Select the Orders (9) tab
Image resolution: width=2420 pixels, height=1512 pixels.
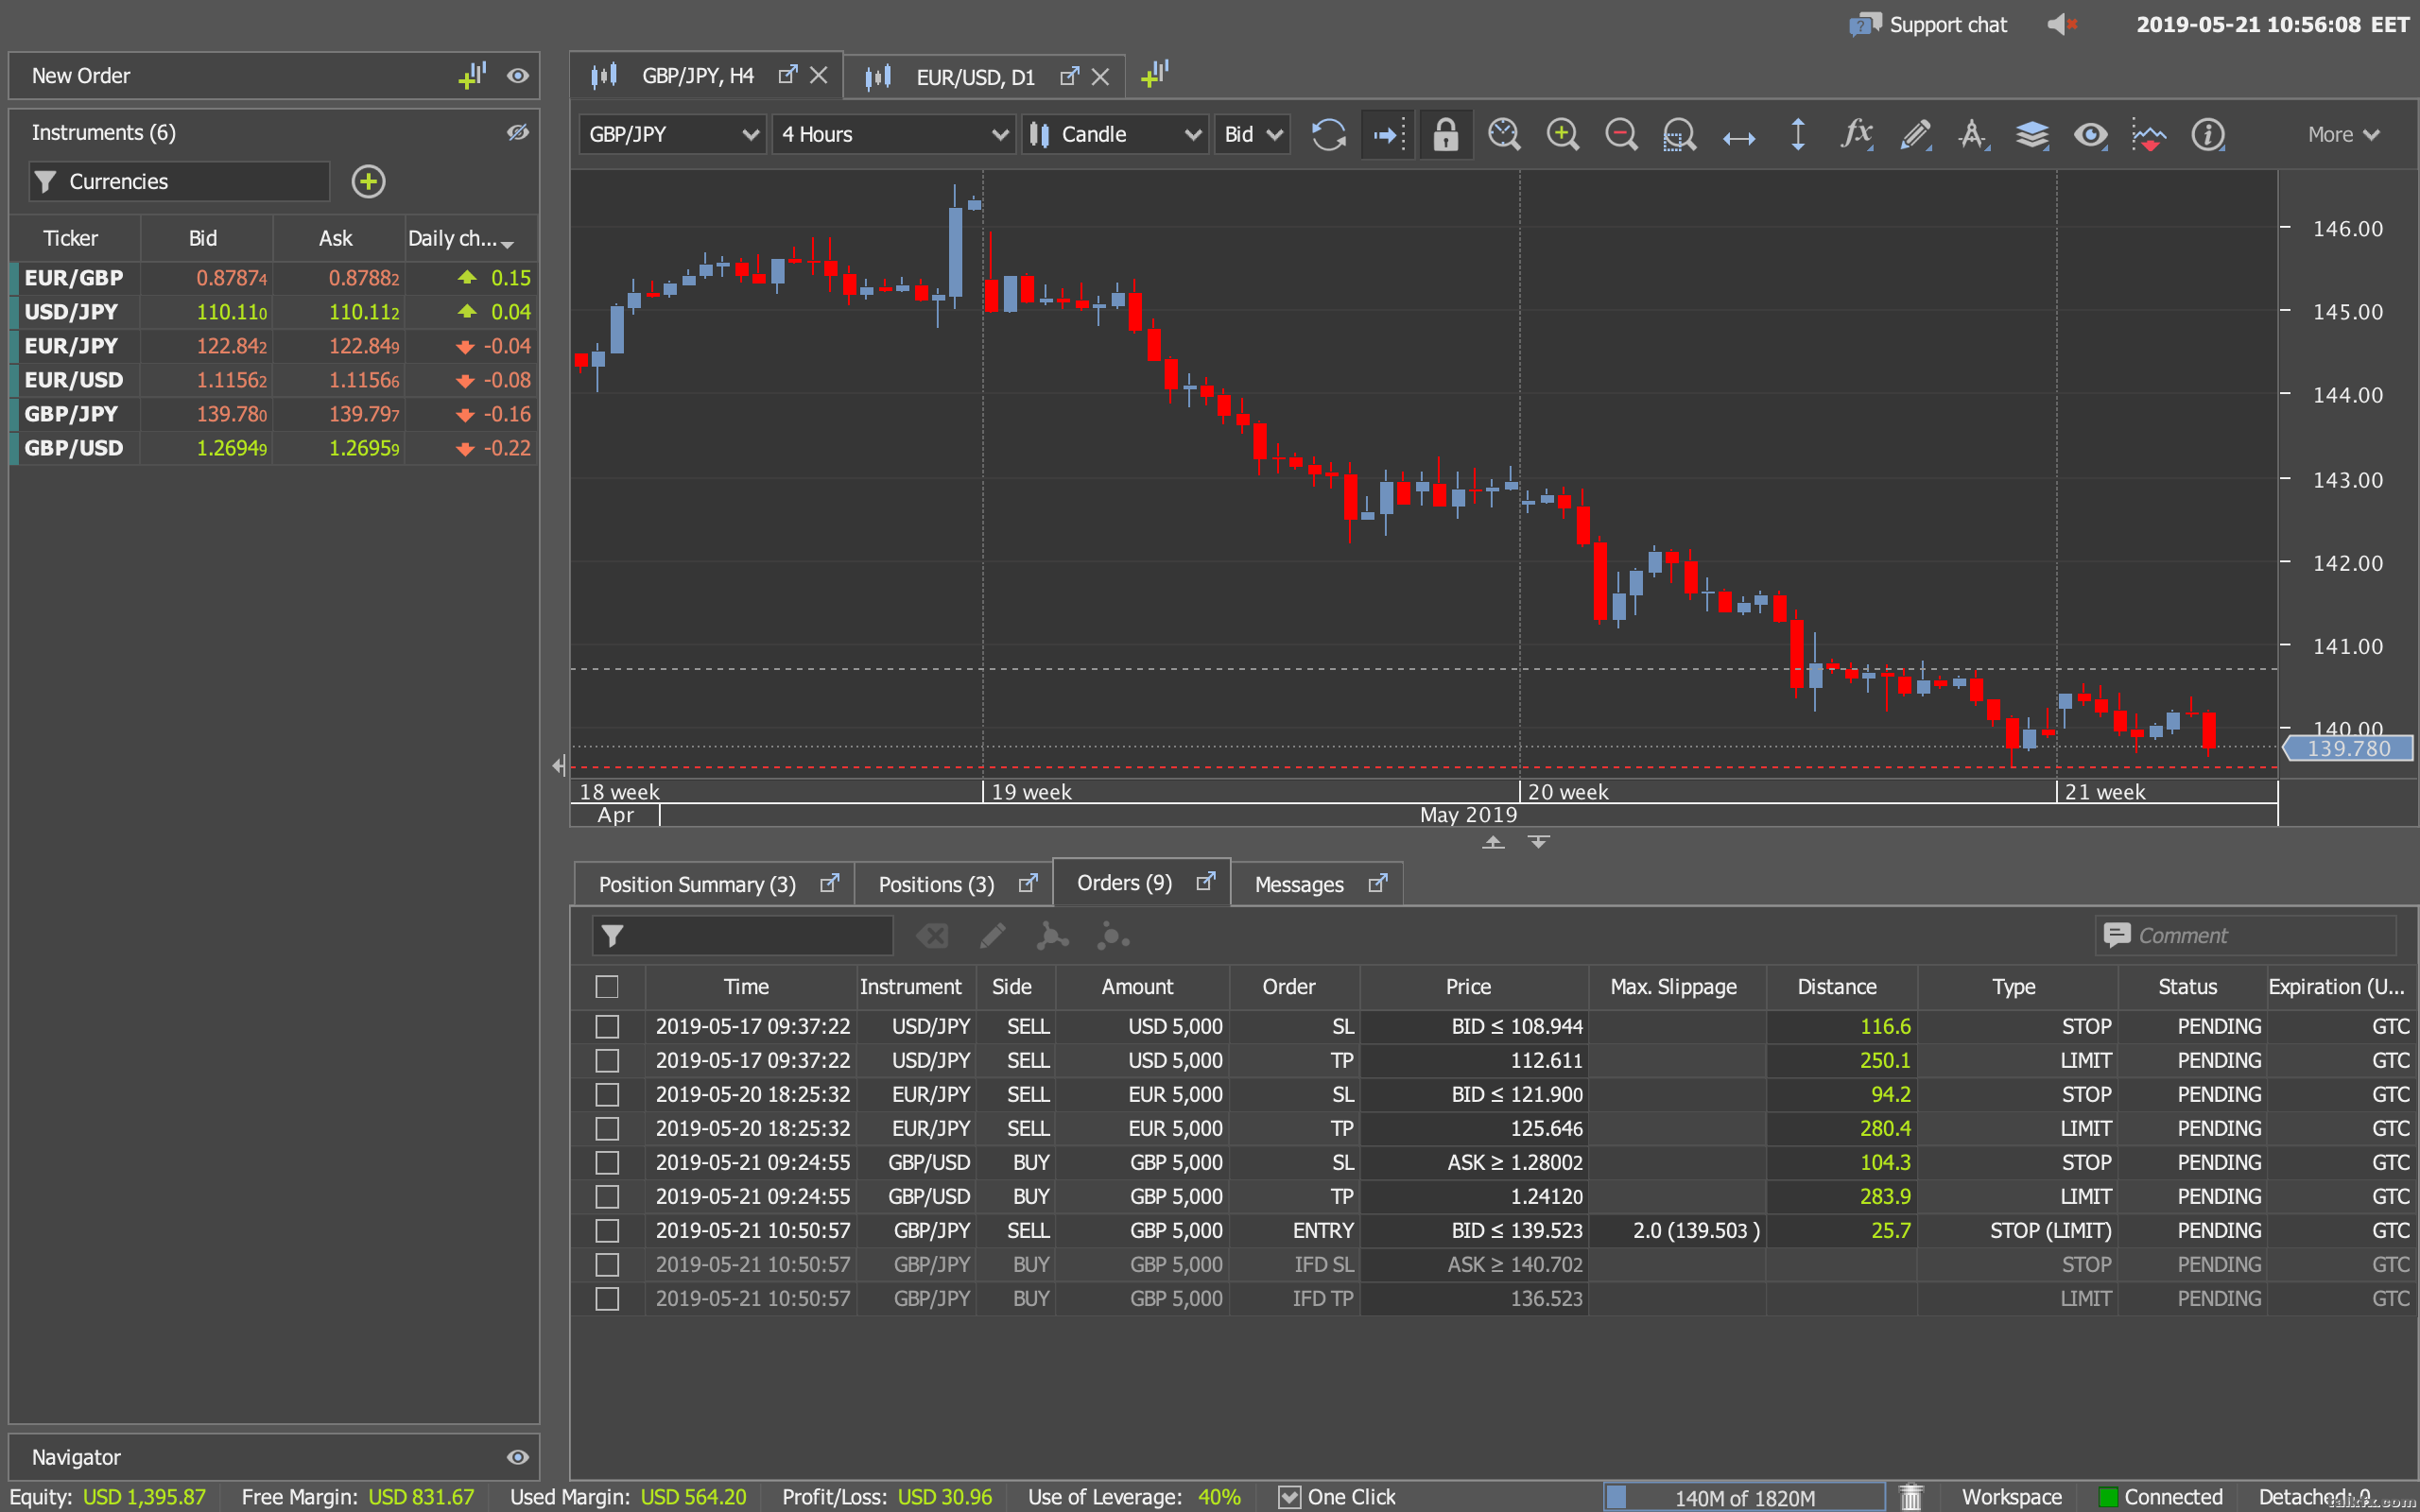[x=1142, y=883]
